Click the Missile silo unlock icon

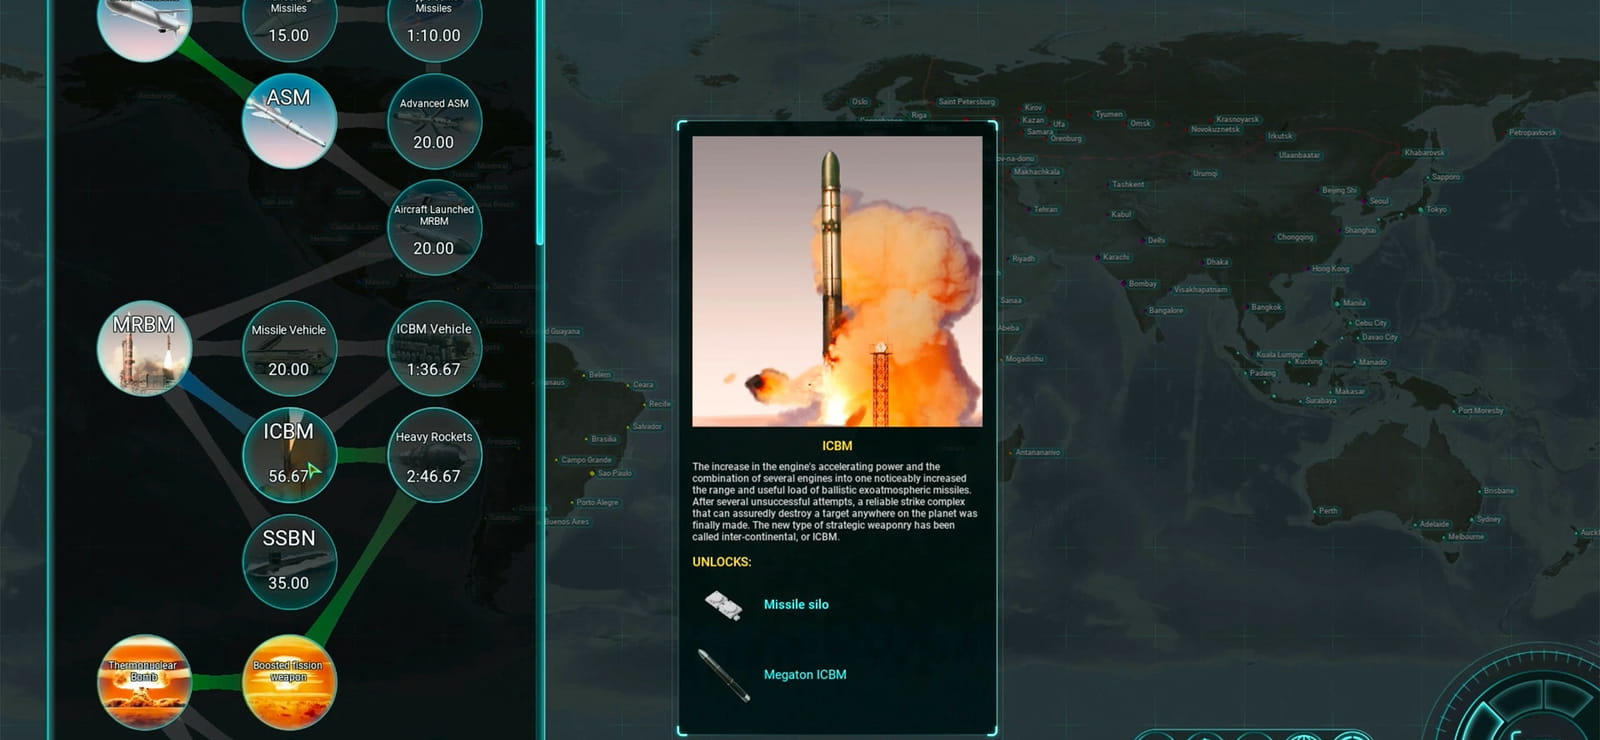click(x=724, y=605)
